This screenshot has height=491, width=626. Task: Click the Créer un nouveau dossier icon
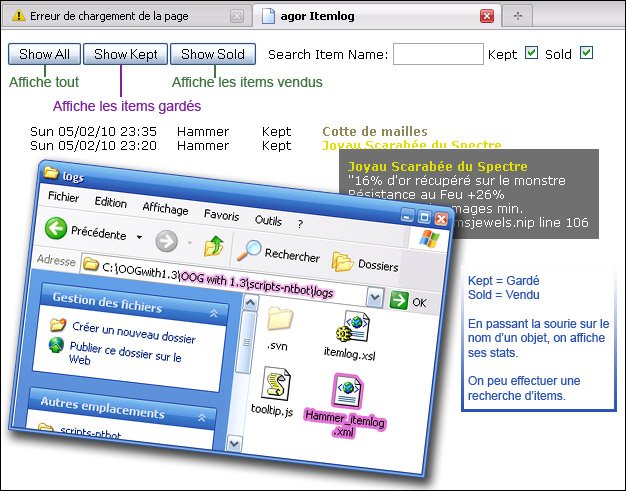(x=58, y=324)
